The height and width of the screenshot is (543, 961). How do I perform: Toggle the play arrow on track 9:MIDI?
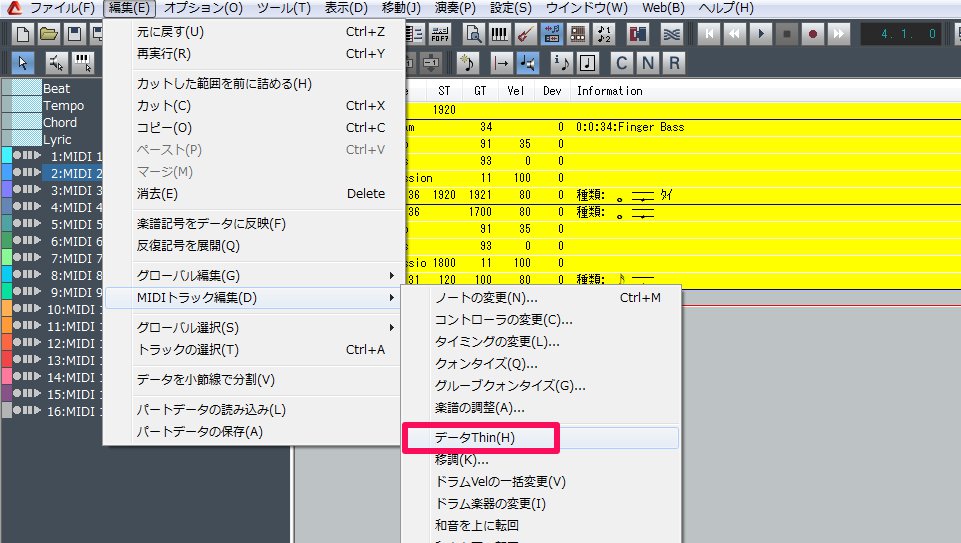(x=37, y=292)
